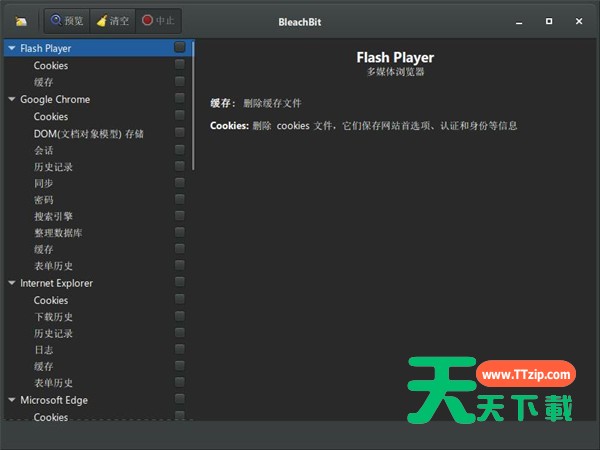Screen dimensions: 600x450
Task: Enable the Flash Player checkbox
Action: pos(179,47)
